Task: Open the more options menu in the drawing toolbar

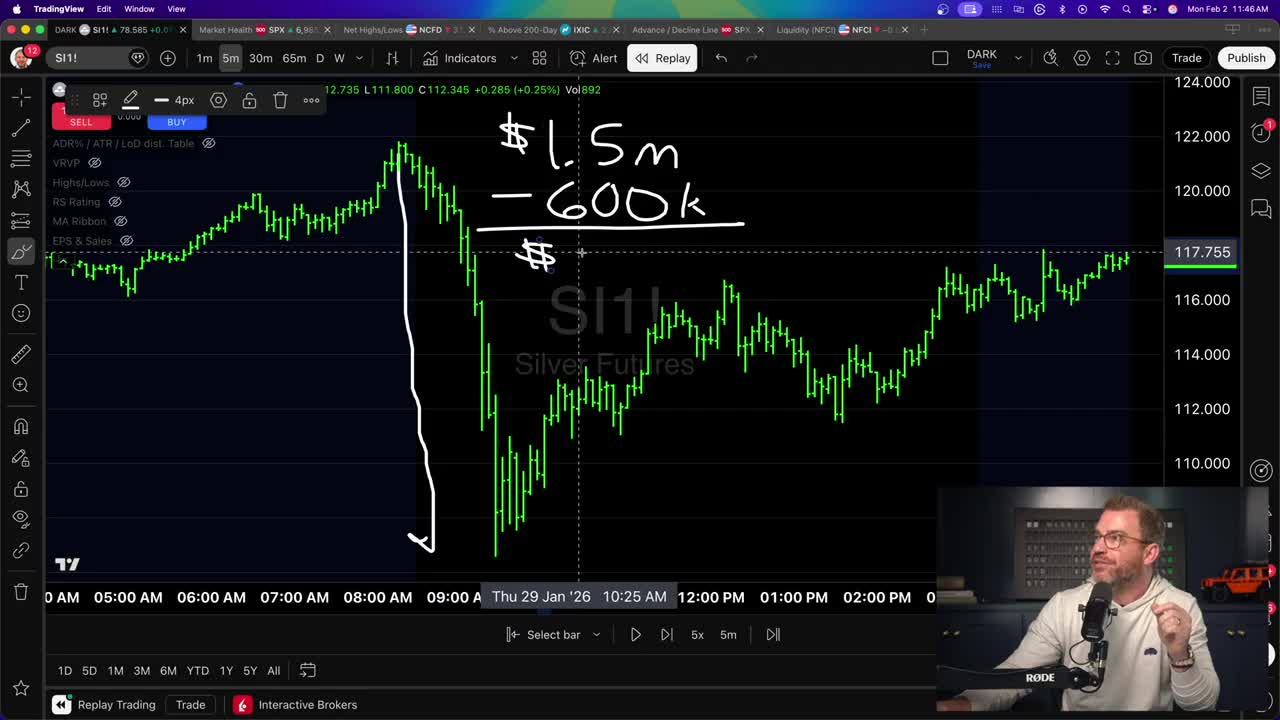Action: (311, 99)
